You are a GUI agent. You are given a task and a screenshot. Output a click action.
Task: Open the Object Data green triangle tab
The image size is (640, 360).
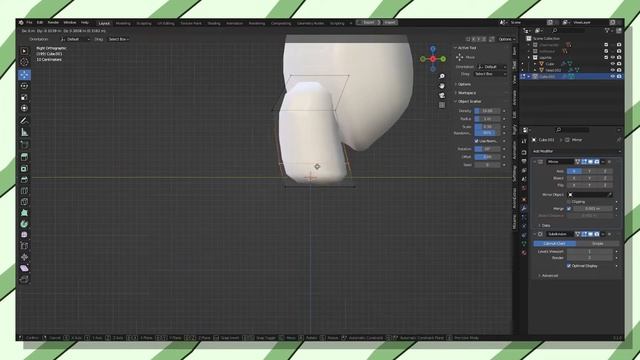[x=524, y=243]
